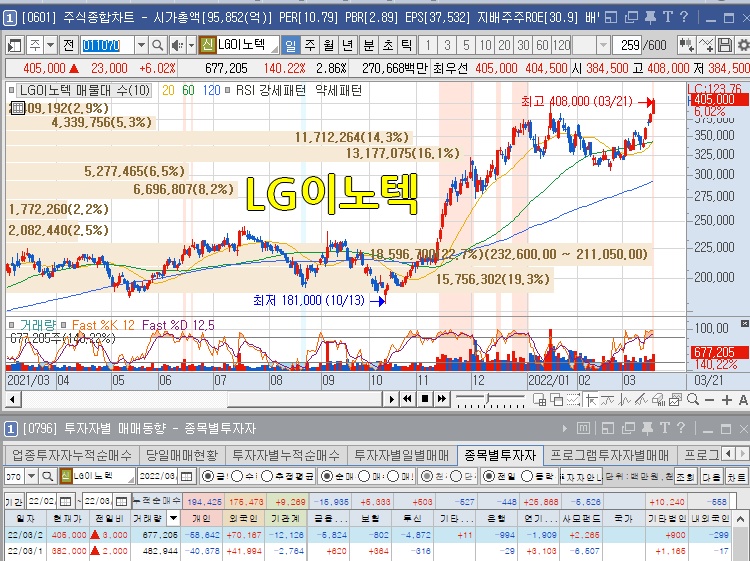Click the 조회 query button
The width and height of the screenshot is (750, 561).
pos(685,477)
